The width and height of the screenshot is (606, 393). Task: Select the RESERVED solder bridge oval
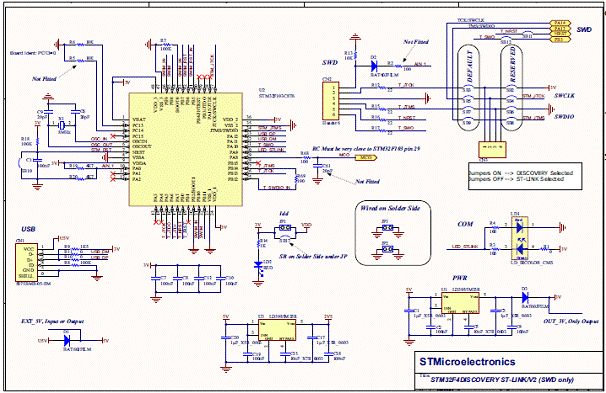(x=511, y=88)
